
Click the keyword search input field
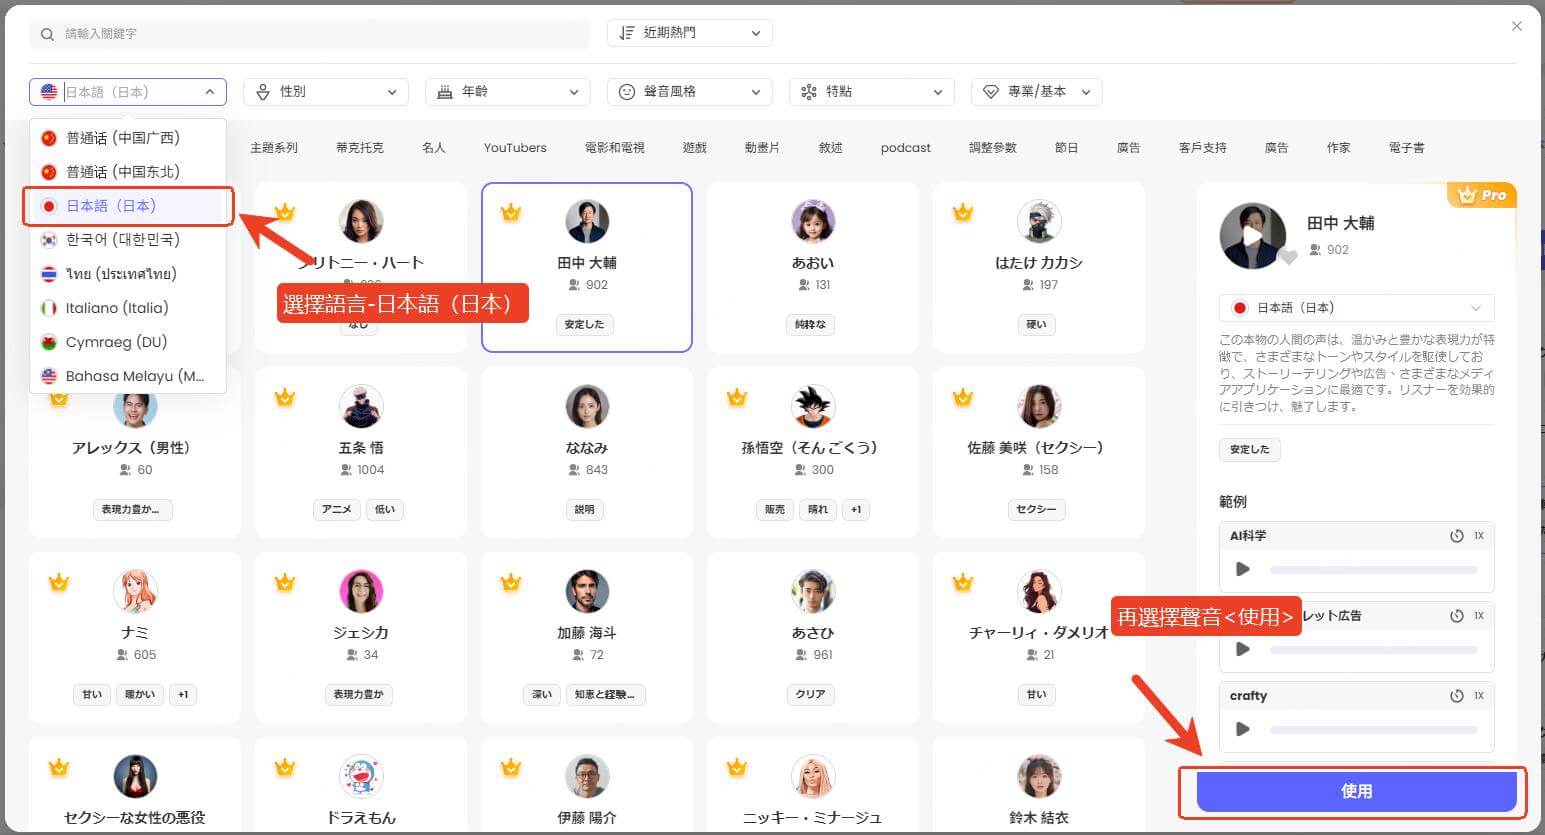tap(310, 34)
